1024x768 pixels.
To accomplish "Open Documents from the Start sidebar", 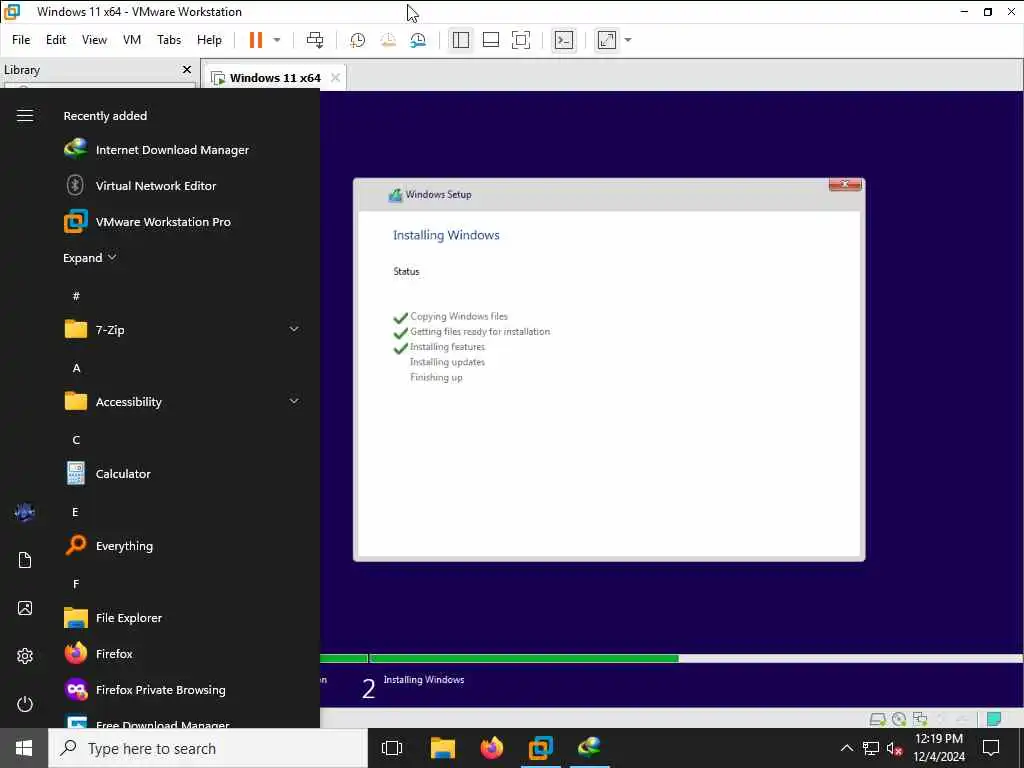I will [25, 560].
